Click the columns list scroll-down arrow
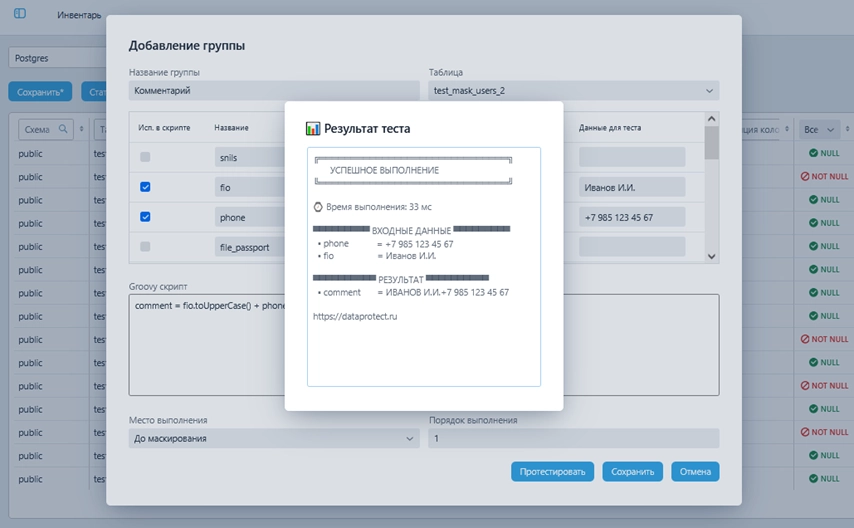 [x=711, y=256]
